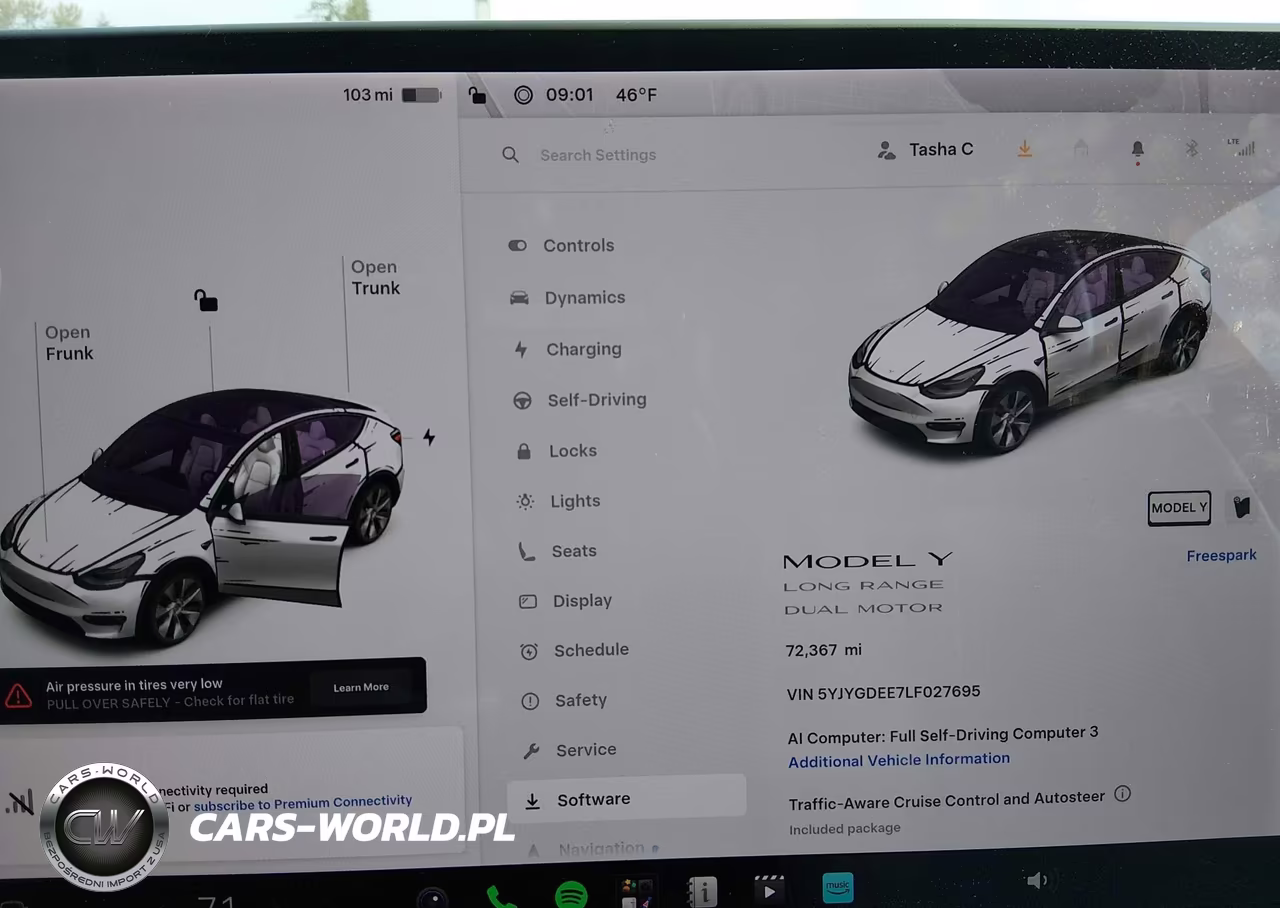This screenshot has width=1280, height=908.
Task: Tap Open Trunk
Action: tap(375, 278)
